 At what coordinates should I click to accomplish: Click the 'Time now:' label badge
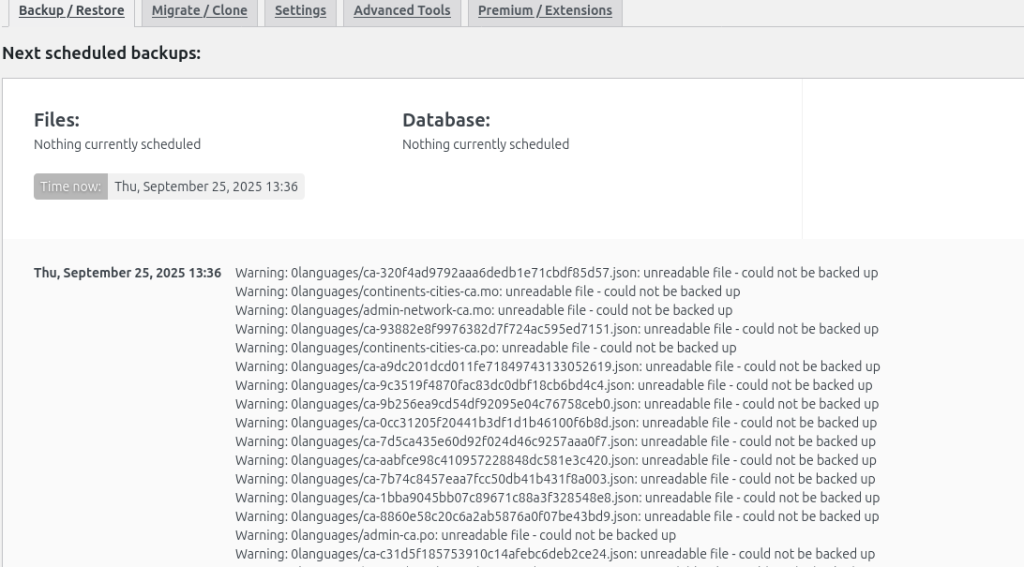click(70, 187)
